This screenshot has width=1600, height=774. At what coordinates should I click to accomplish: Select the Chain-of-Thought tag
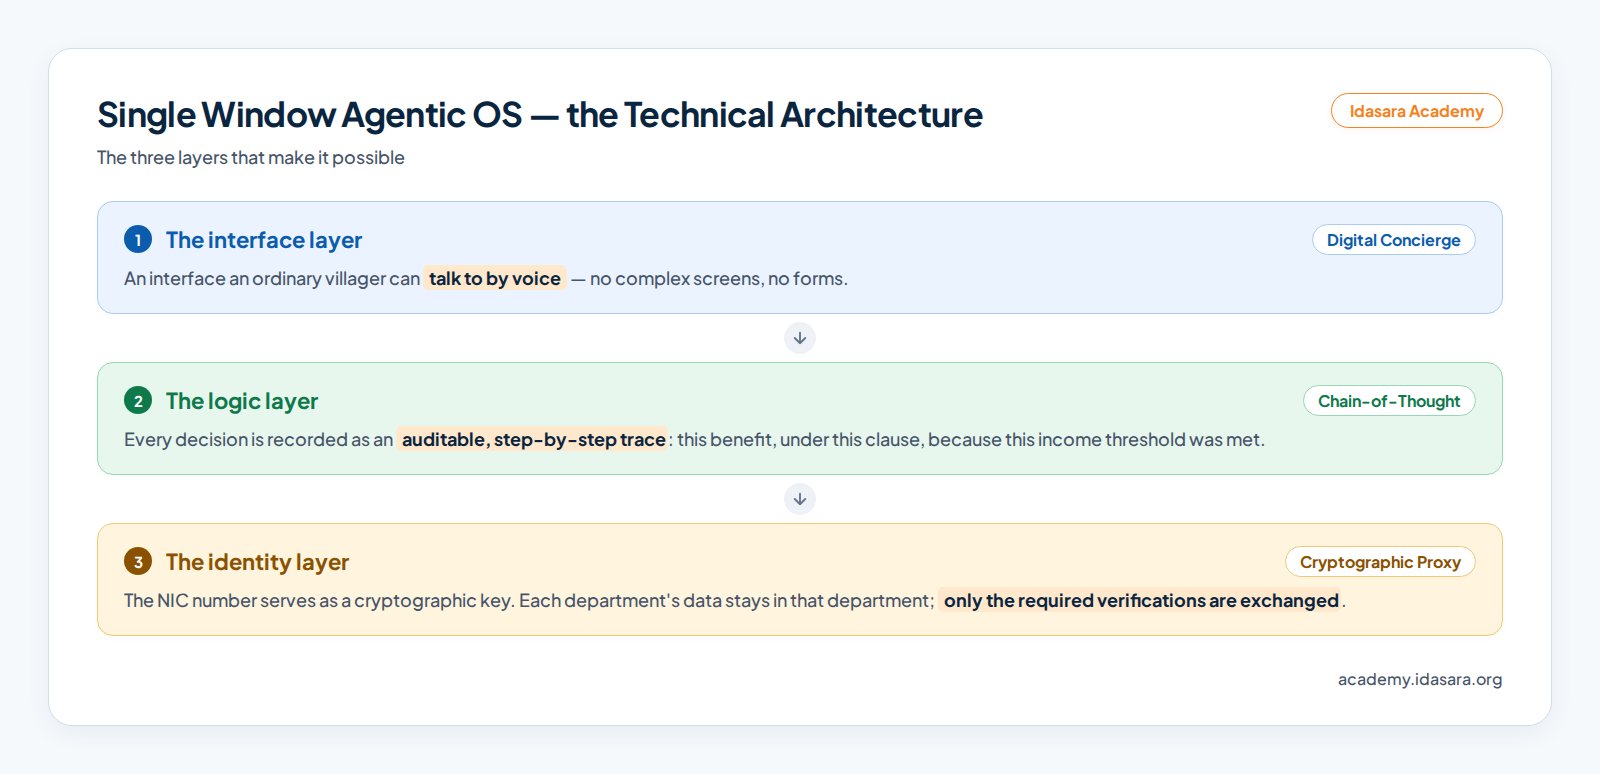pos(1389,401)
